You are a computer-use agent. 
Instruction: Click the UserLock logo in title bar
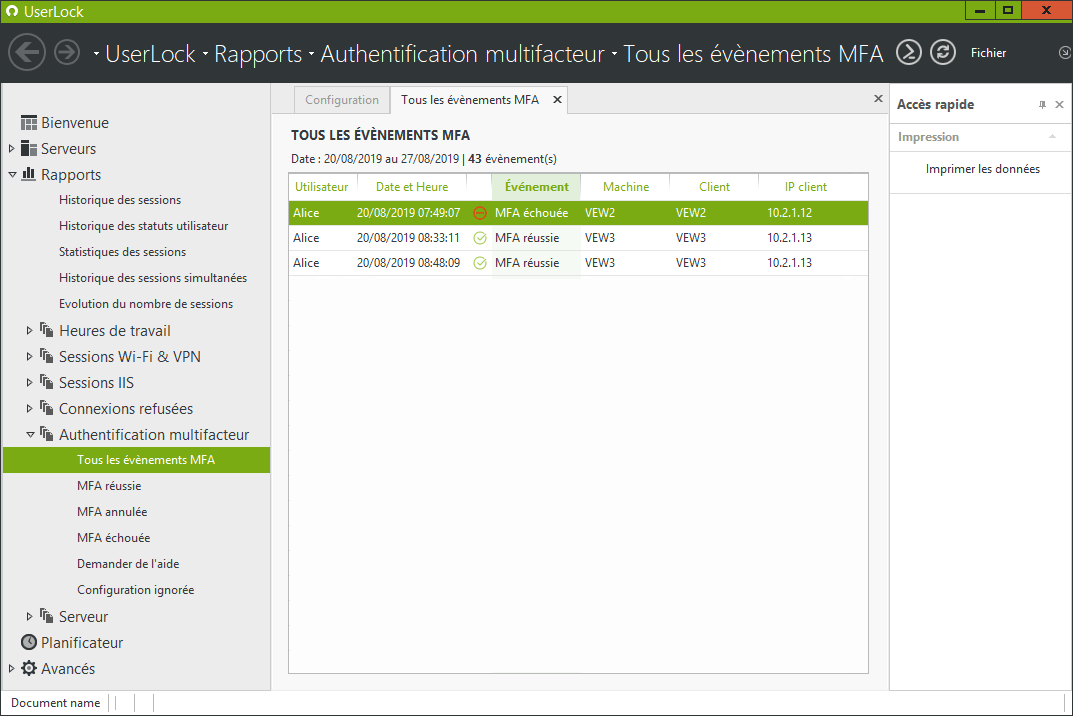12,11
